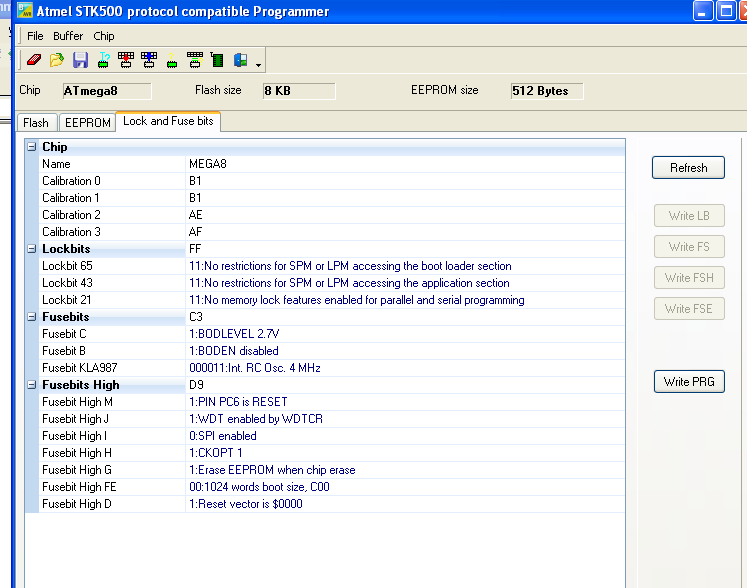Switch to the EEPROM tab

pos(87,123)
